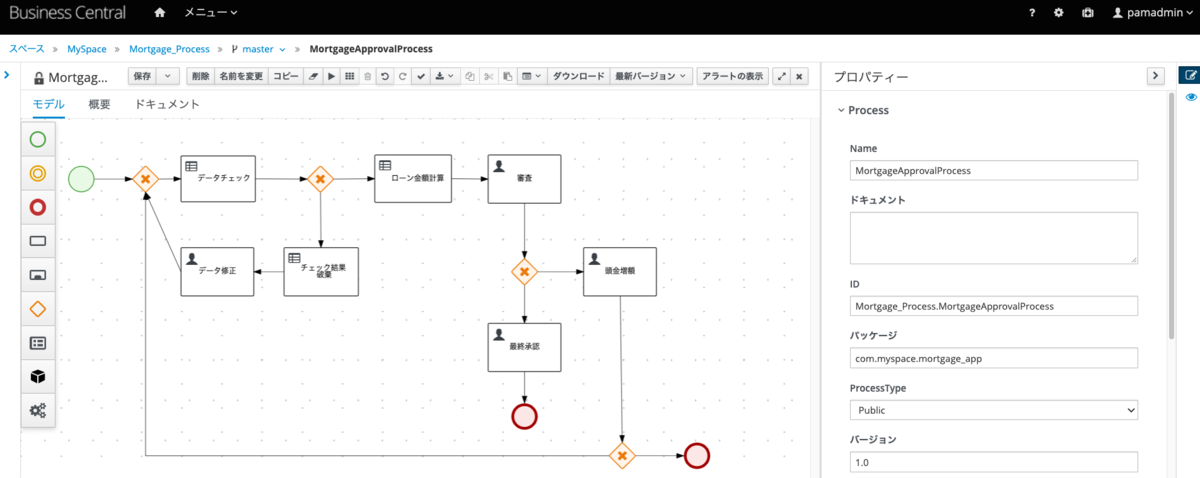Switch to the 概要 tab

(x=99, y=104)
